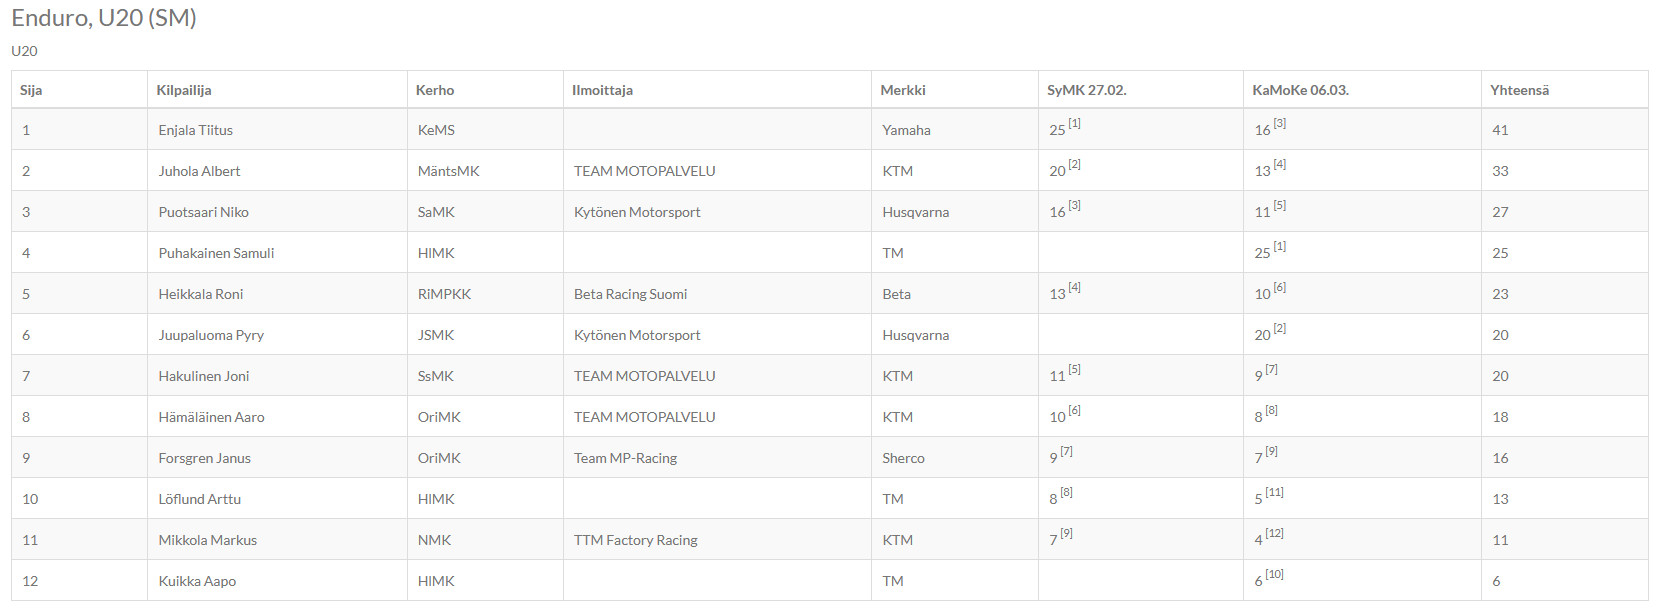Click club 'NMK' in Mikkola's row
The width and height of the screenshot is (1658, 611).
(434, 540)
